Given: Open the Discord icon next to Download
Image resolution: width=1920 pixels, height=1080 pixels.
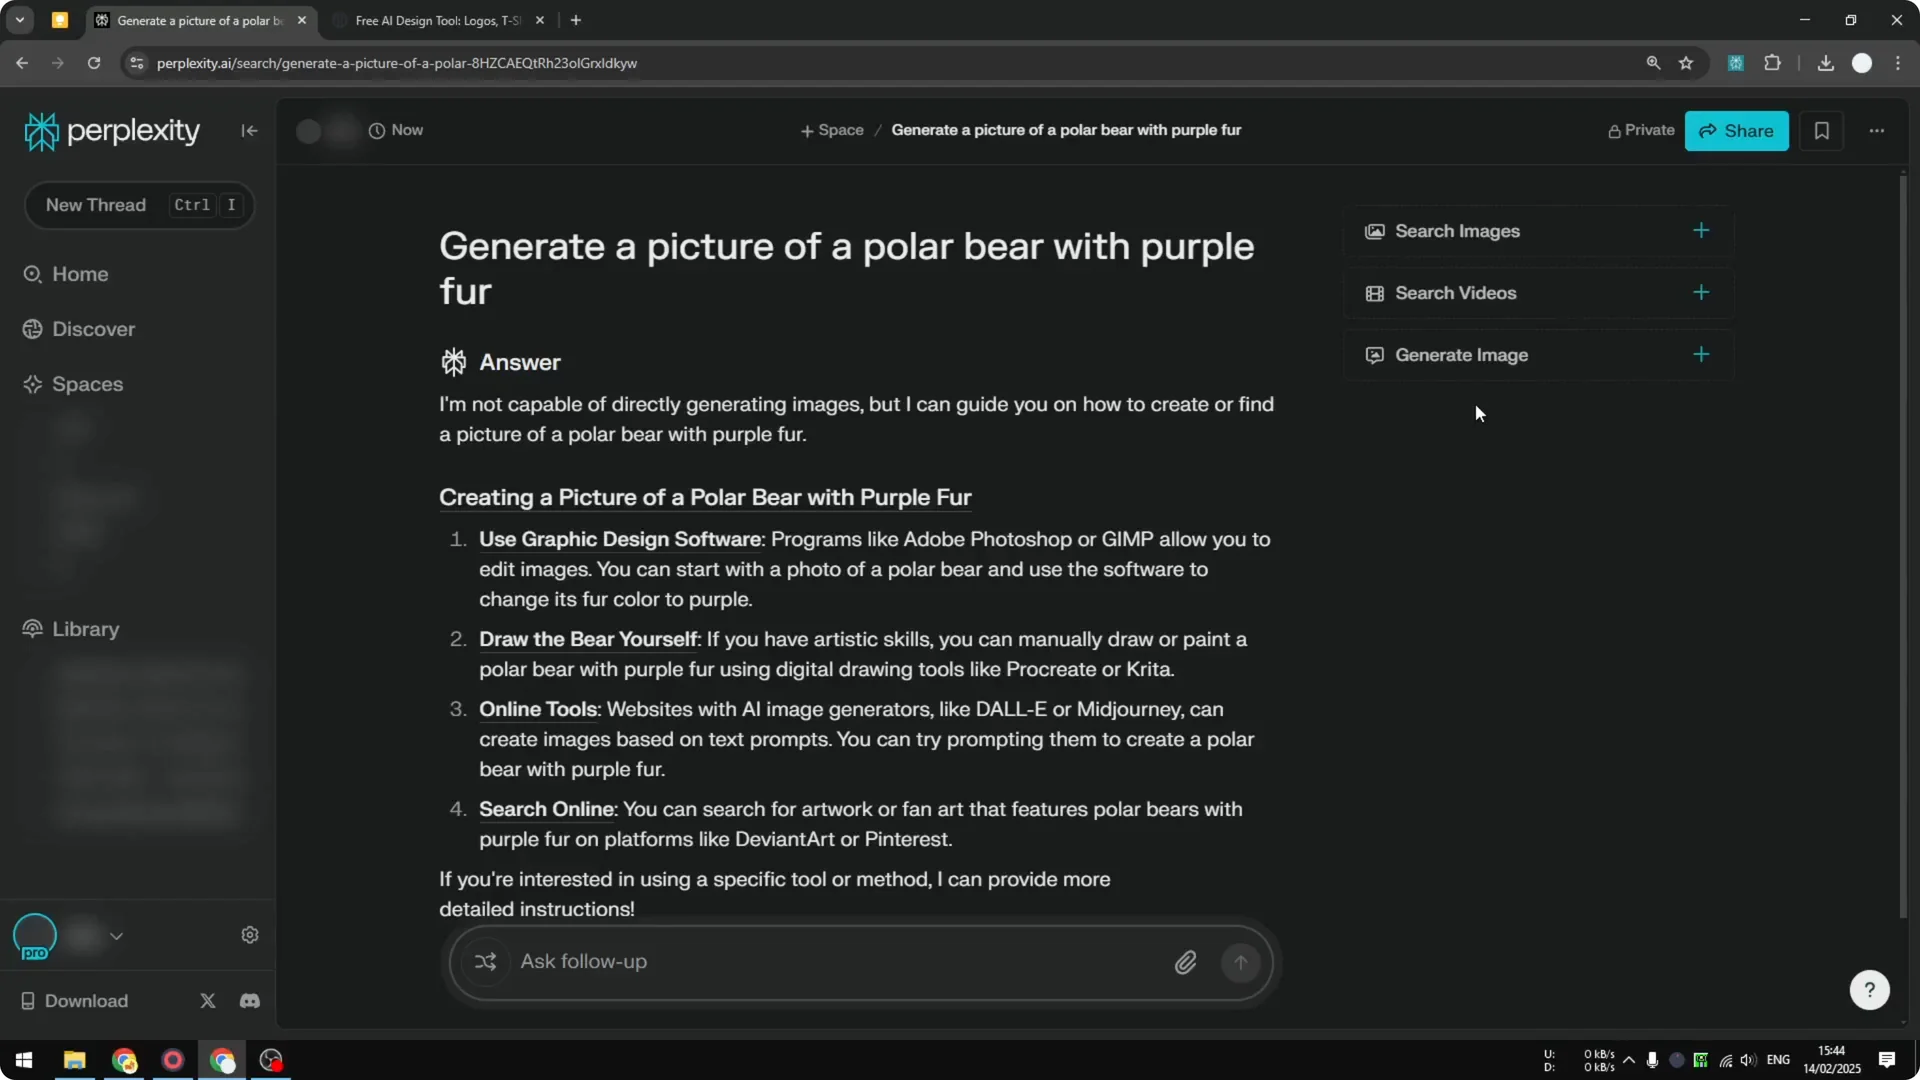Looking at the screenshot, I should [x=249, y=1000].
